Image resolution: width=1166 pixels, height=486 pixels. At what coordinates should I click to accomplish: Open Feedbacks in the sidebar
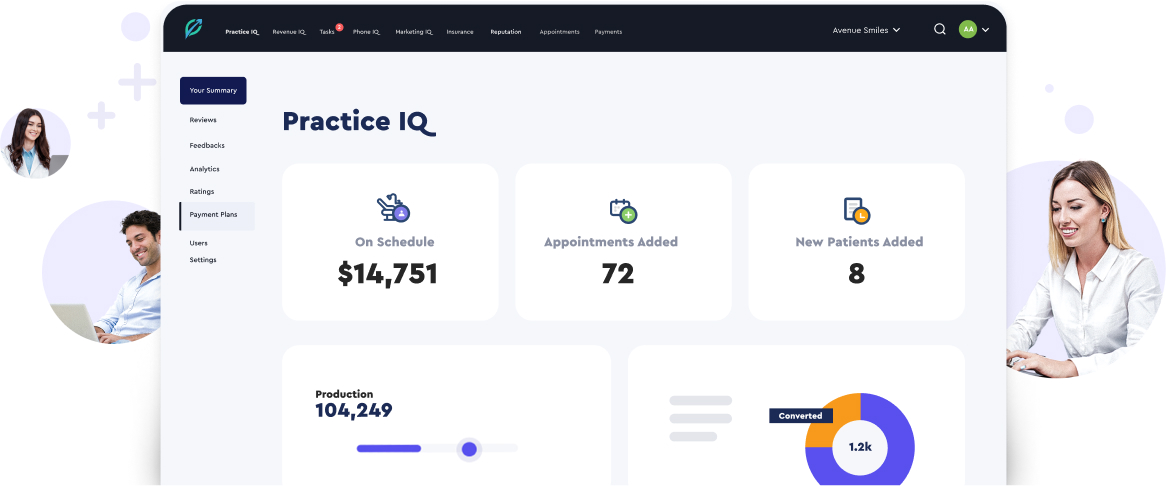tap(207, 146)
